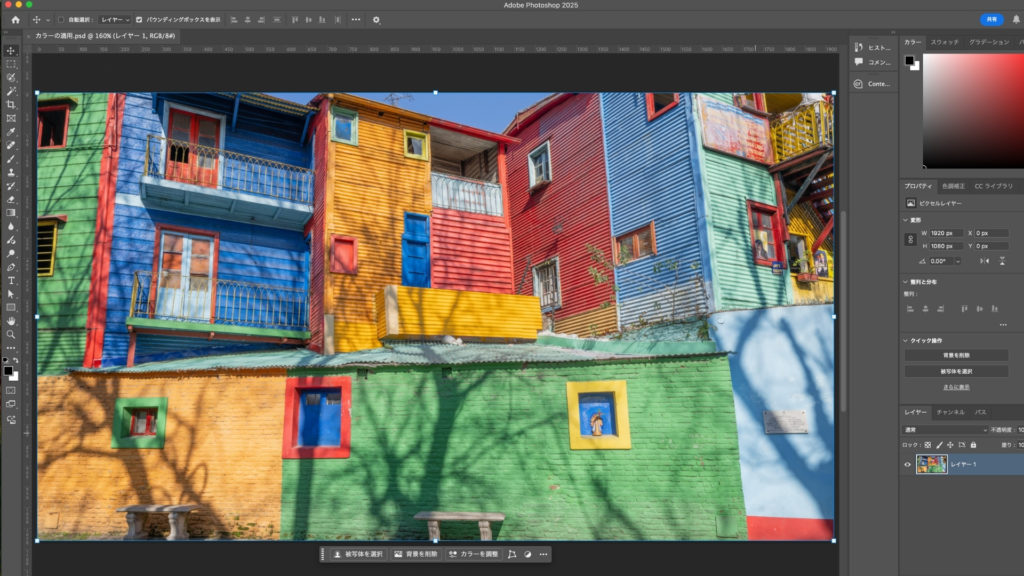
Task: Click the Home icon in options bar
Action: (x=15, y=19)
